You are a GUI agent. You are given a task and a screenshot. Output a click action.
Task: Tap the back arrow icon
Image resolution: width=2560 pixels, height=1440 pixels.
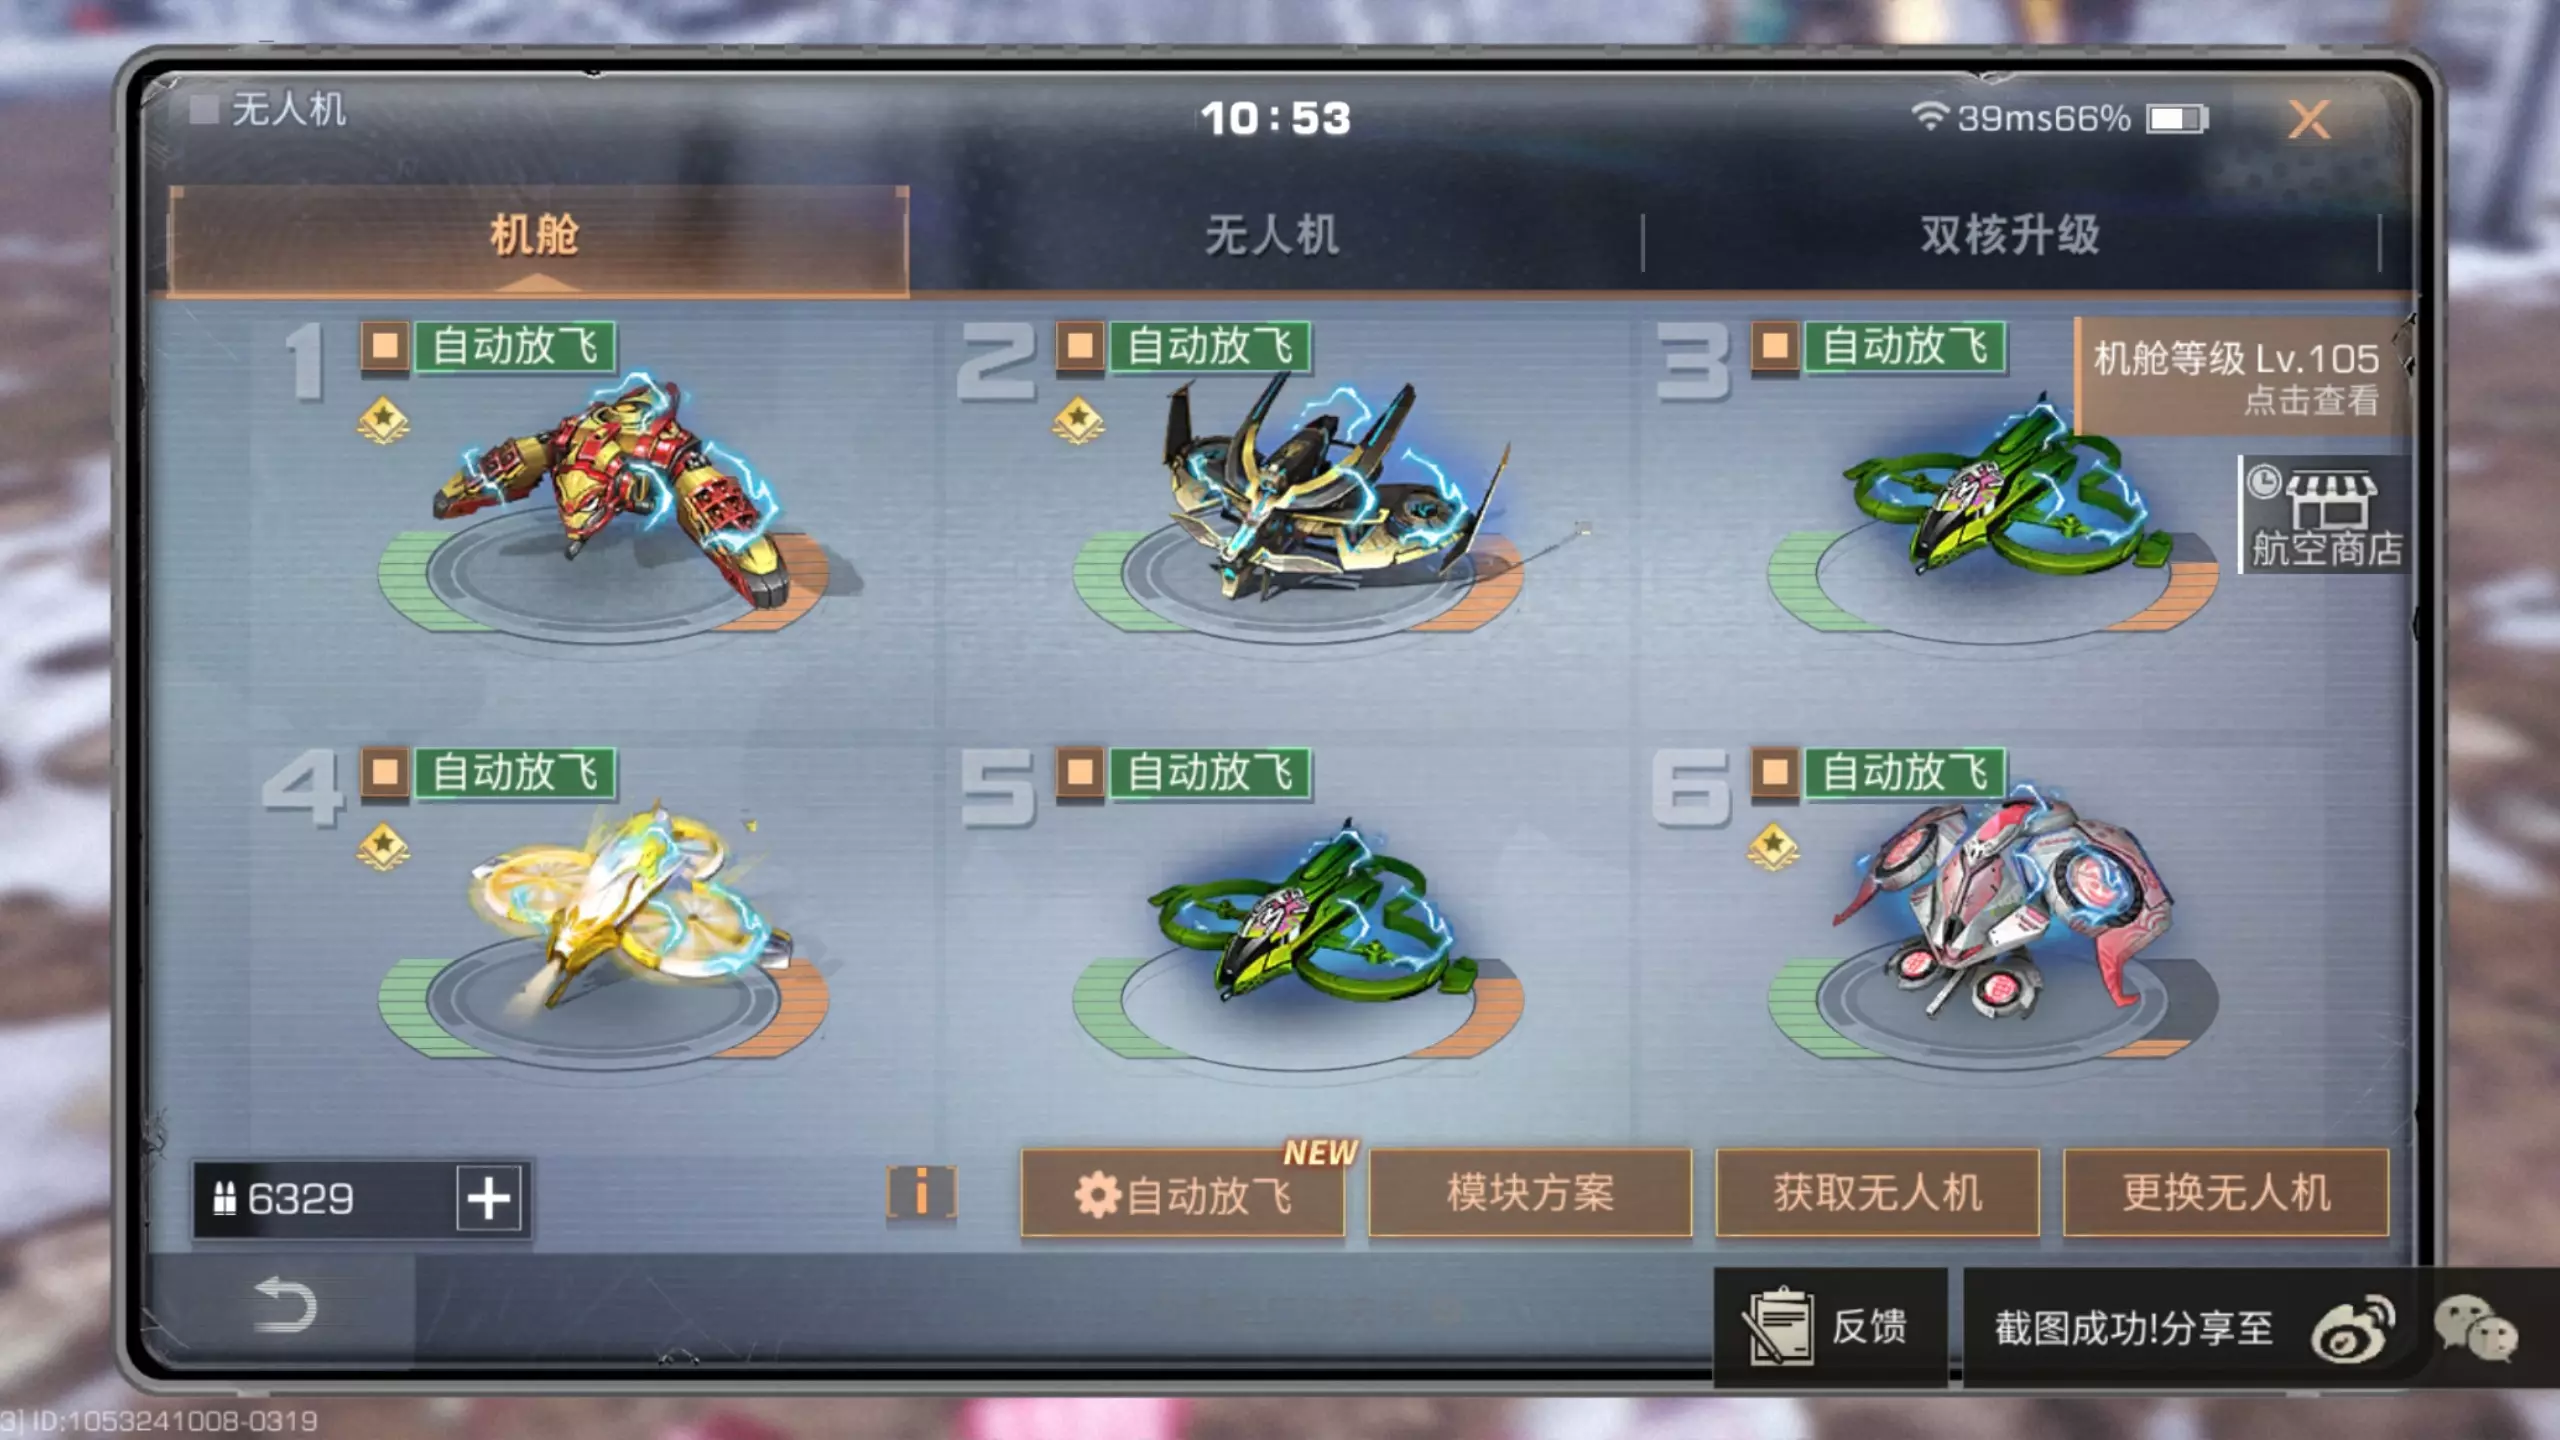click(x=285, y=1305)
